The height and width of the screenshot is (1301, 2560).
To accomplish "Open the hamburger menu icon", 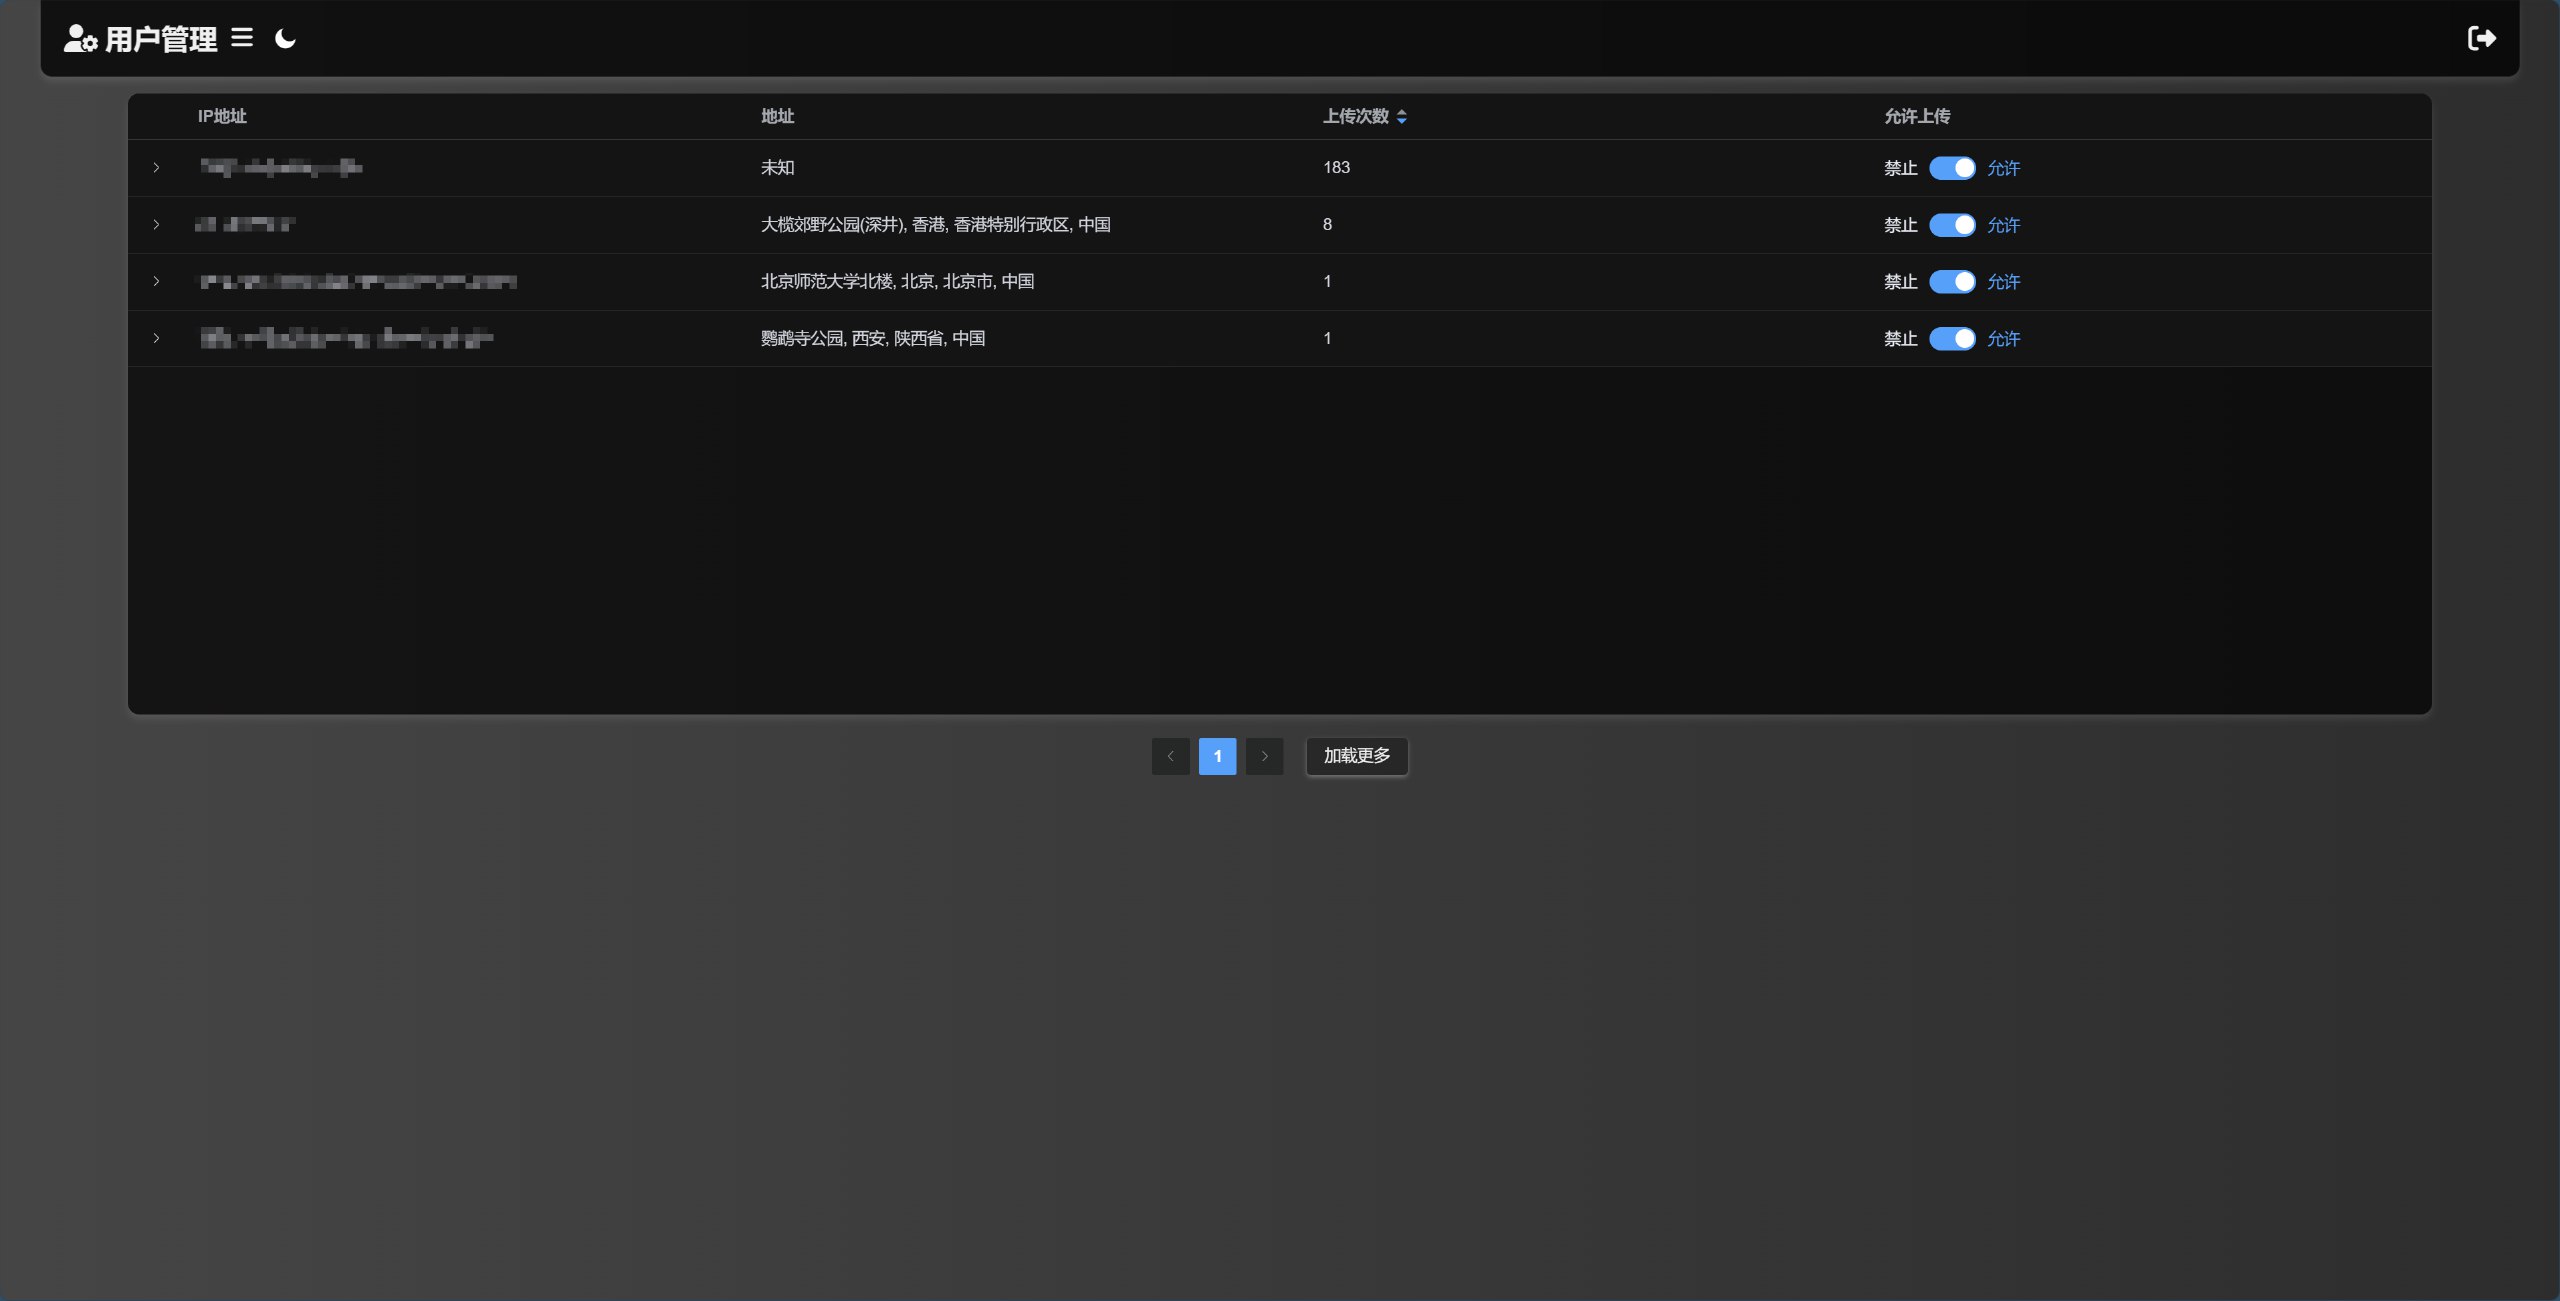I will pyautogui.click(x=242, y=38).
